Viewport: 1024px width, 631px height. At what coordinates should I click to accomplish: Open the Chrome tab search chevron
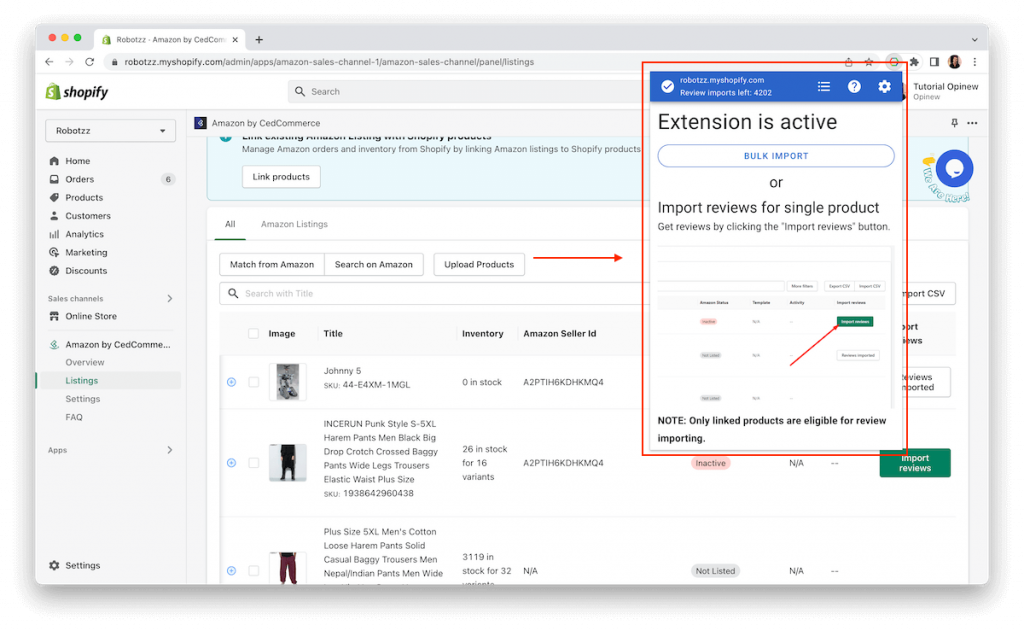tap(974, 40)
